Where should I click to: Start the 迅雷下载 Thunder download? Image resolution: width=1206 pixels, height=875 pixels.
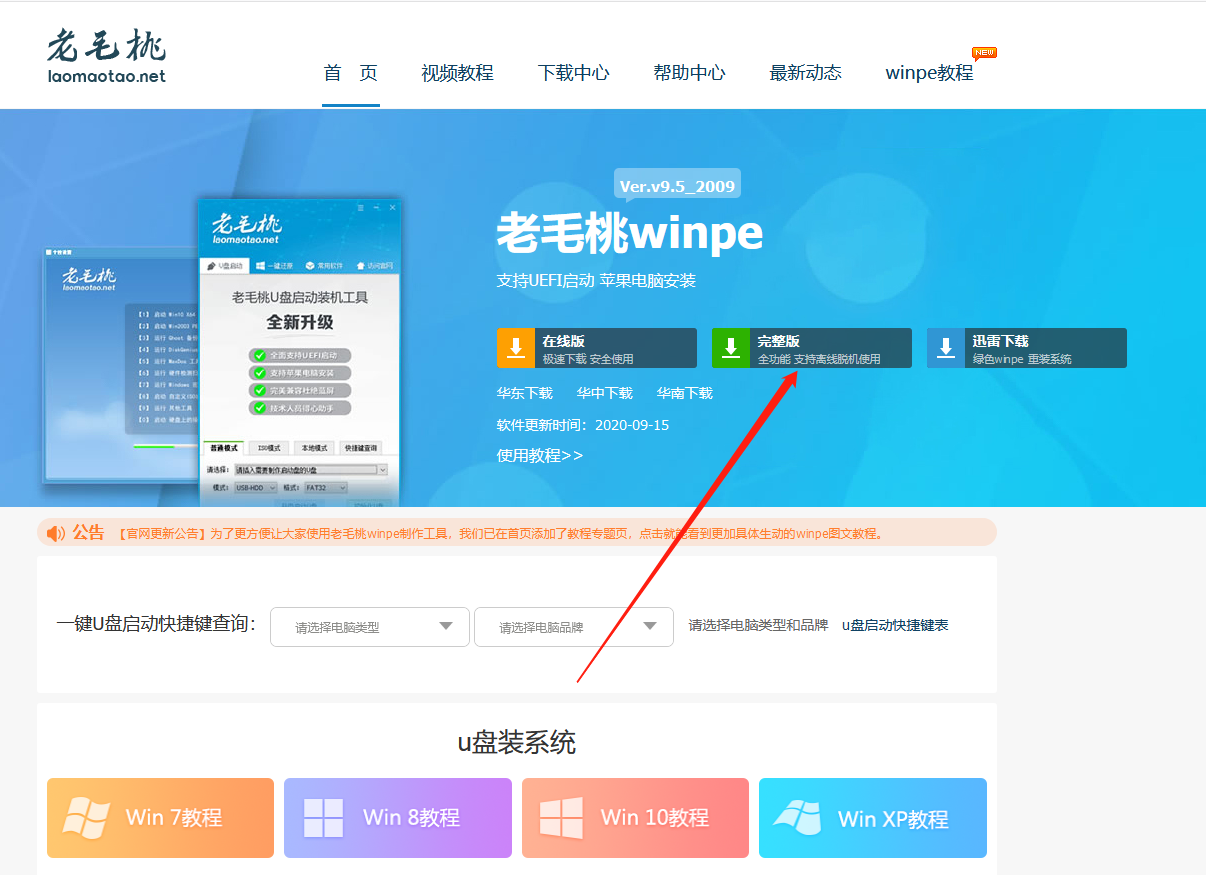[1027, 348]
